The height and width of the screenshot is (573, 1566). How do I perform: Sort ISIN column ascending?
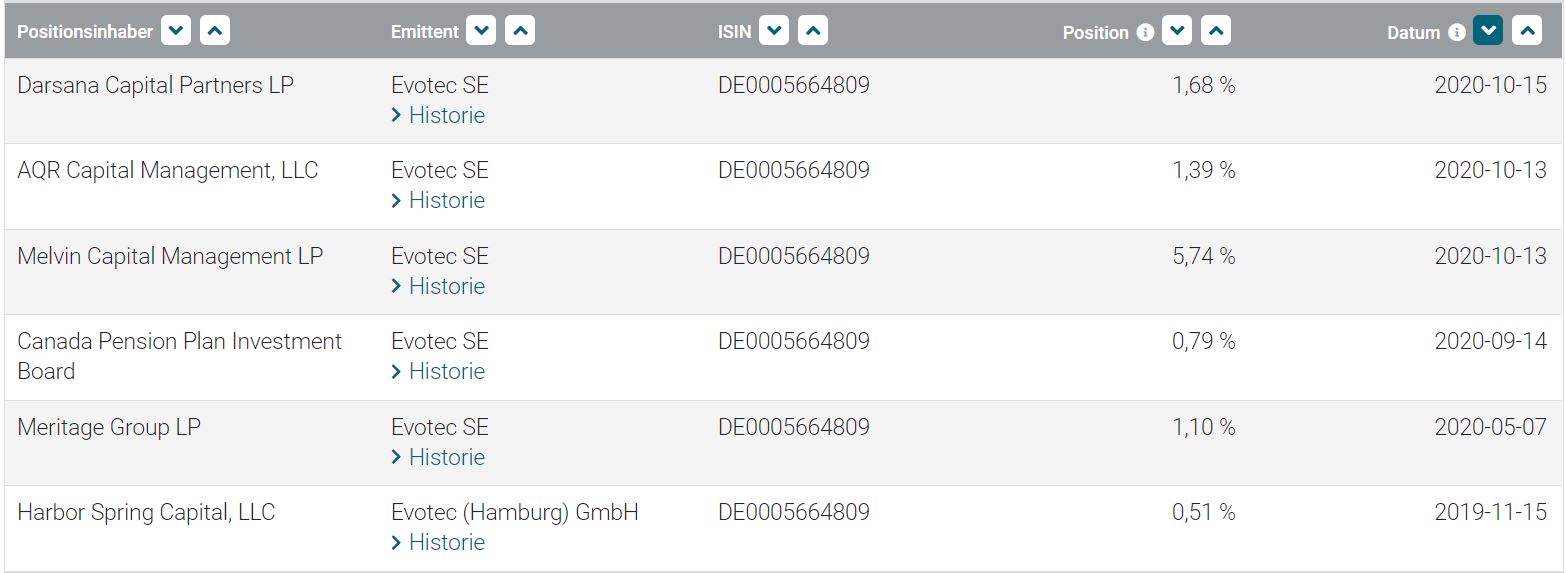[x=813, y=31]
